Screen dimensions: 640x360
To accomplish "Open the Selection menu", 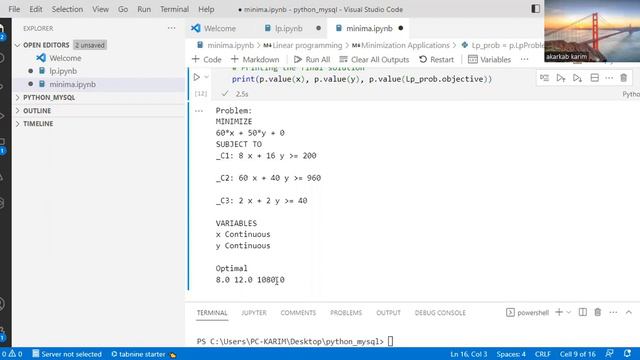I will tap(67, 9).
